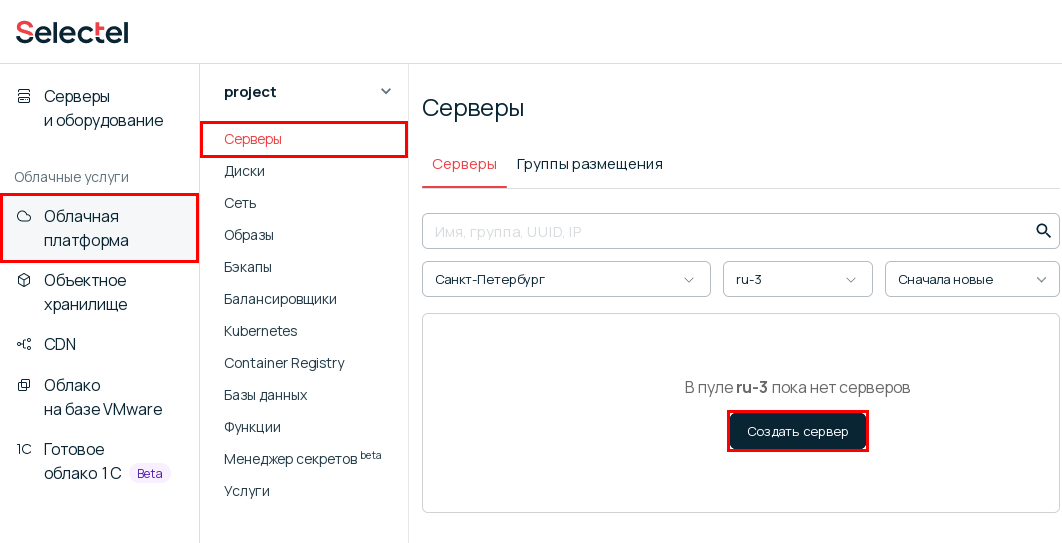The width and height of the screenshot is (1062, 543).
Task: Click the object storage cube icon
Action: pos(24,280)
